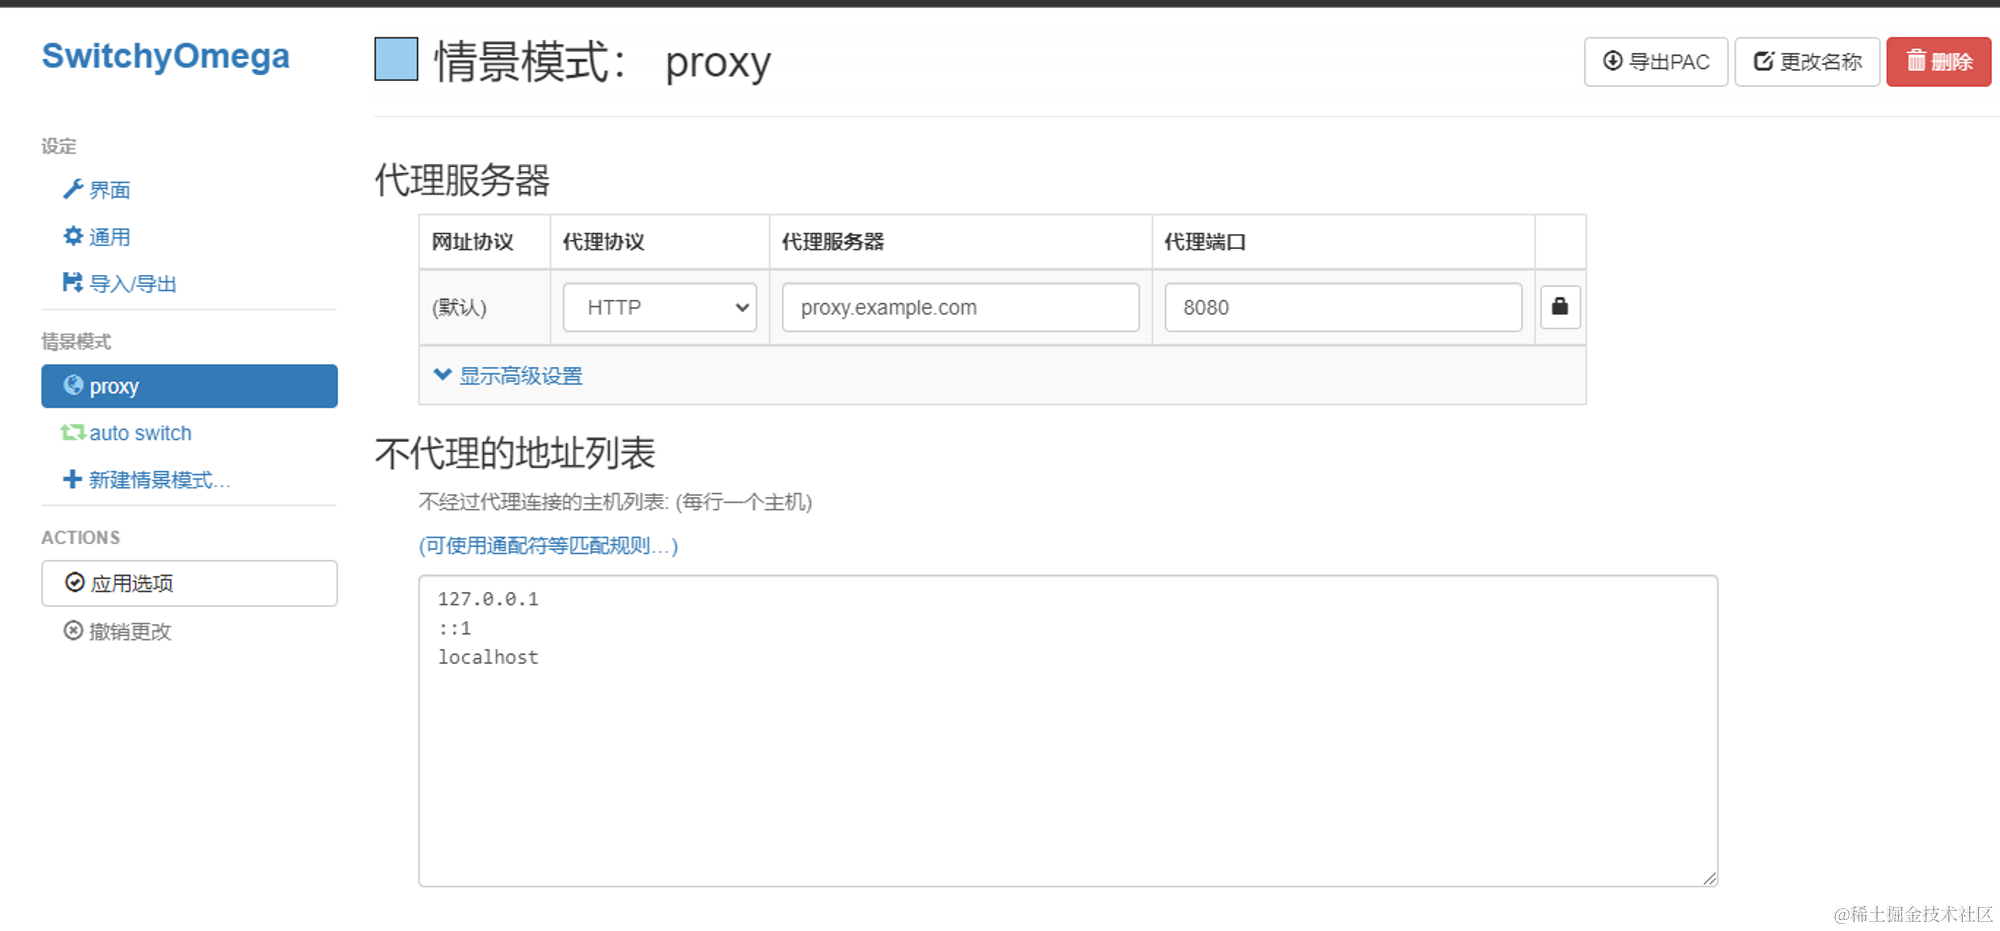Screen dimensions: 2000x931
Task: Click the wrench icon beside 界面
Action: 73,189
